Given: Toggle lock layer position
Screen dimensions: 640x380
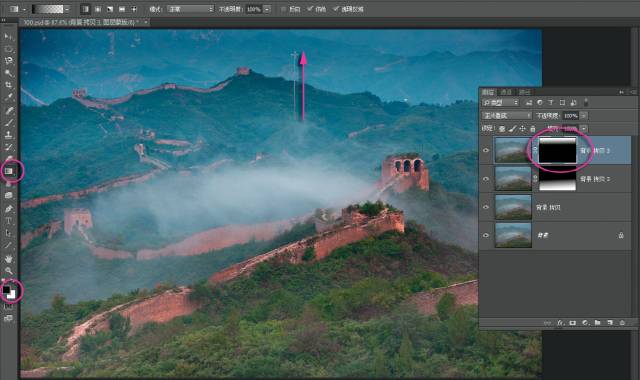Looking at the screenshot, I should click(522, 129).
